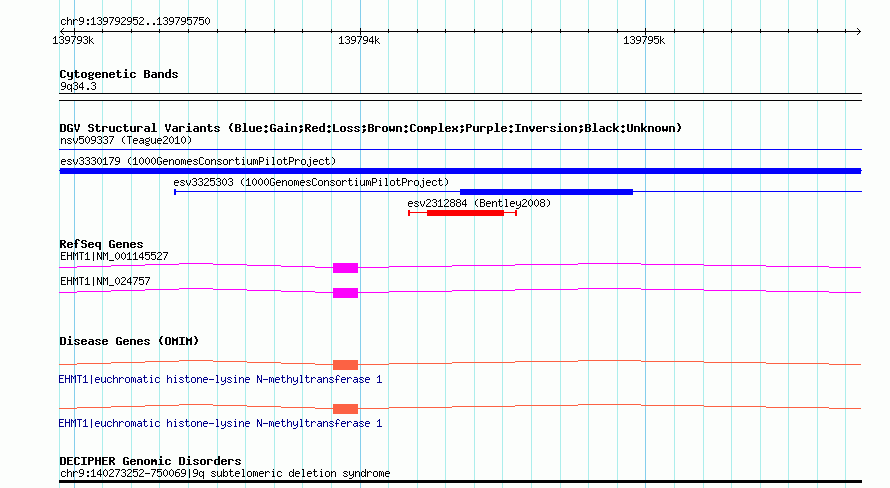Image resolution: width=890 pixels, height=488 pixels.
Task: Click the chr9:139792952..139795750 region label
Action: pos(135,22)
